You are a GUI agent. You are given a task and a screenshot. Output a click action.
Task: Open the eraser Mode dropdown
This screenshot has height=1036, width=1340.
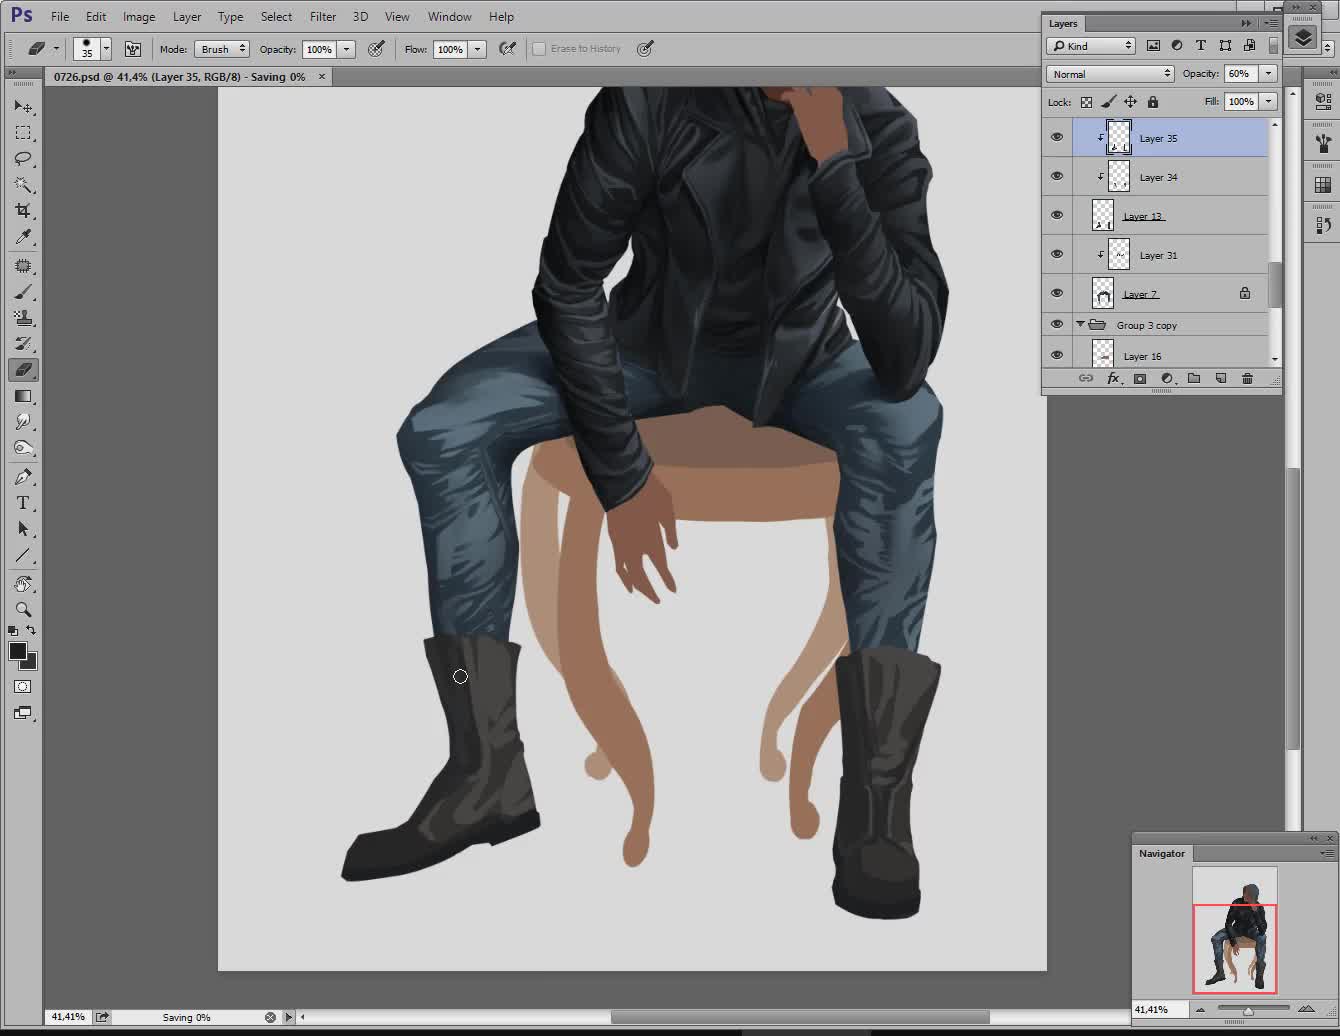point(221,49)
